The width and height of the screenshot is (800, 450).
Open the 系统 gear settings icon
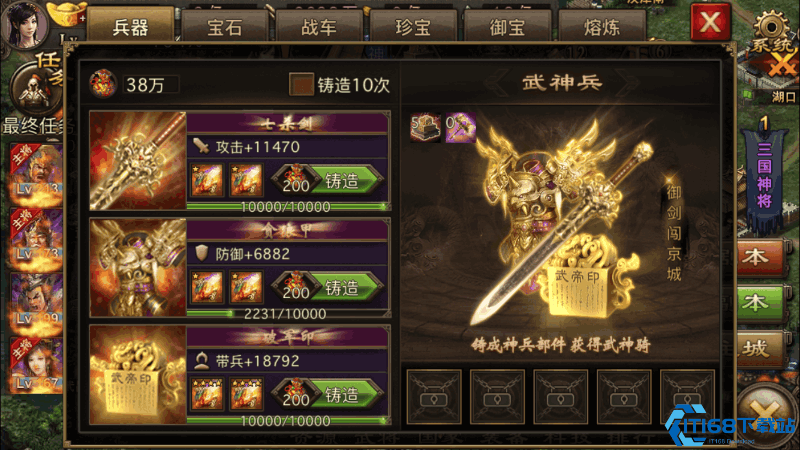[772, 31]
